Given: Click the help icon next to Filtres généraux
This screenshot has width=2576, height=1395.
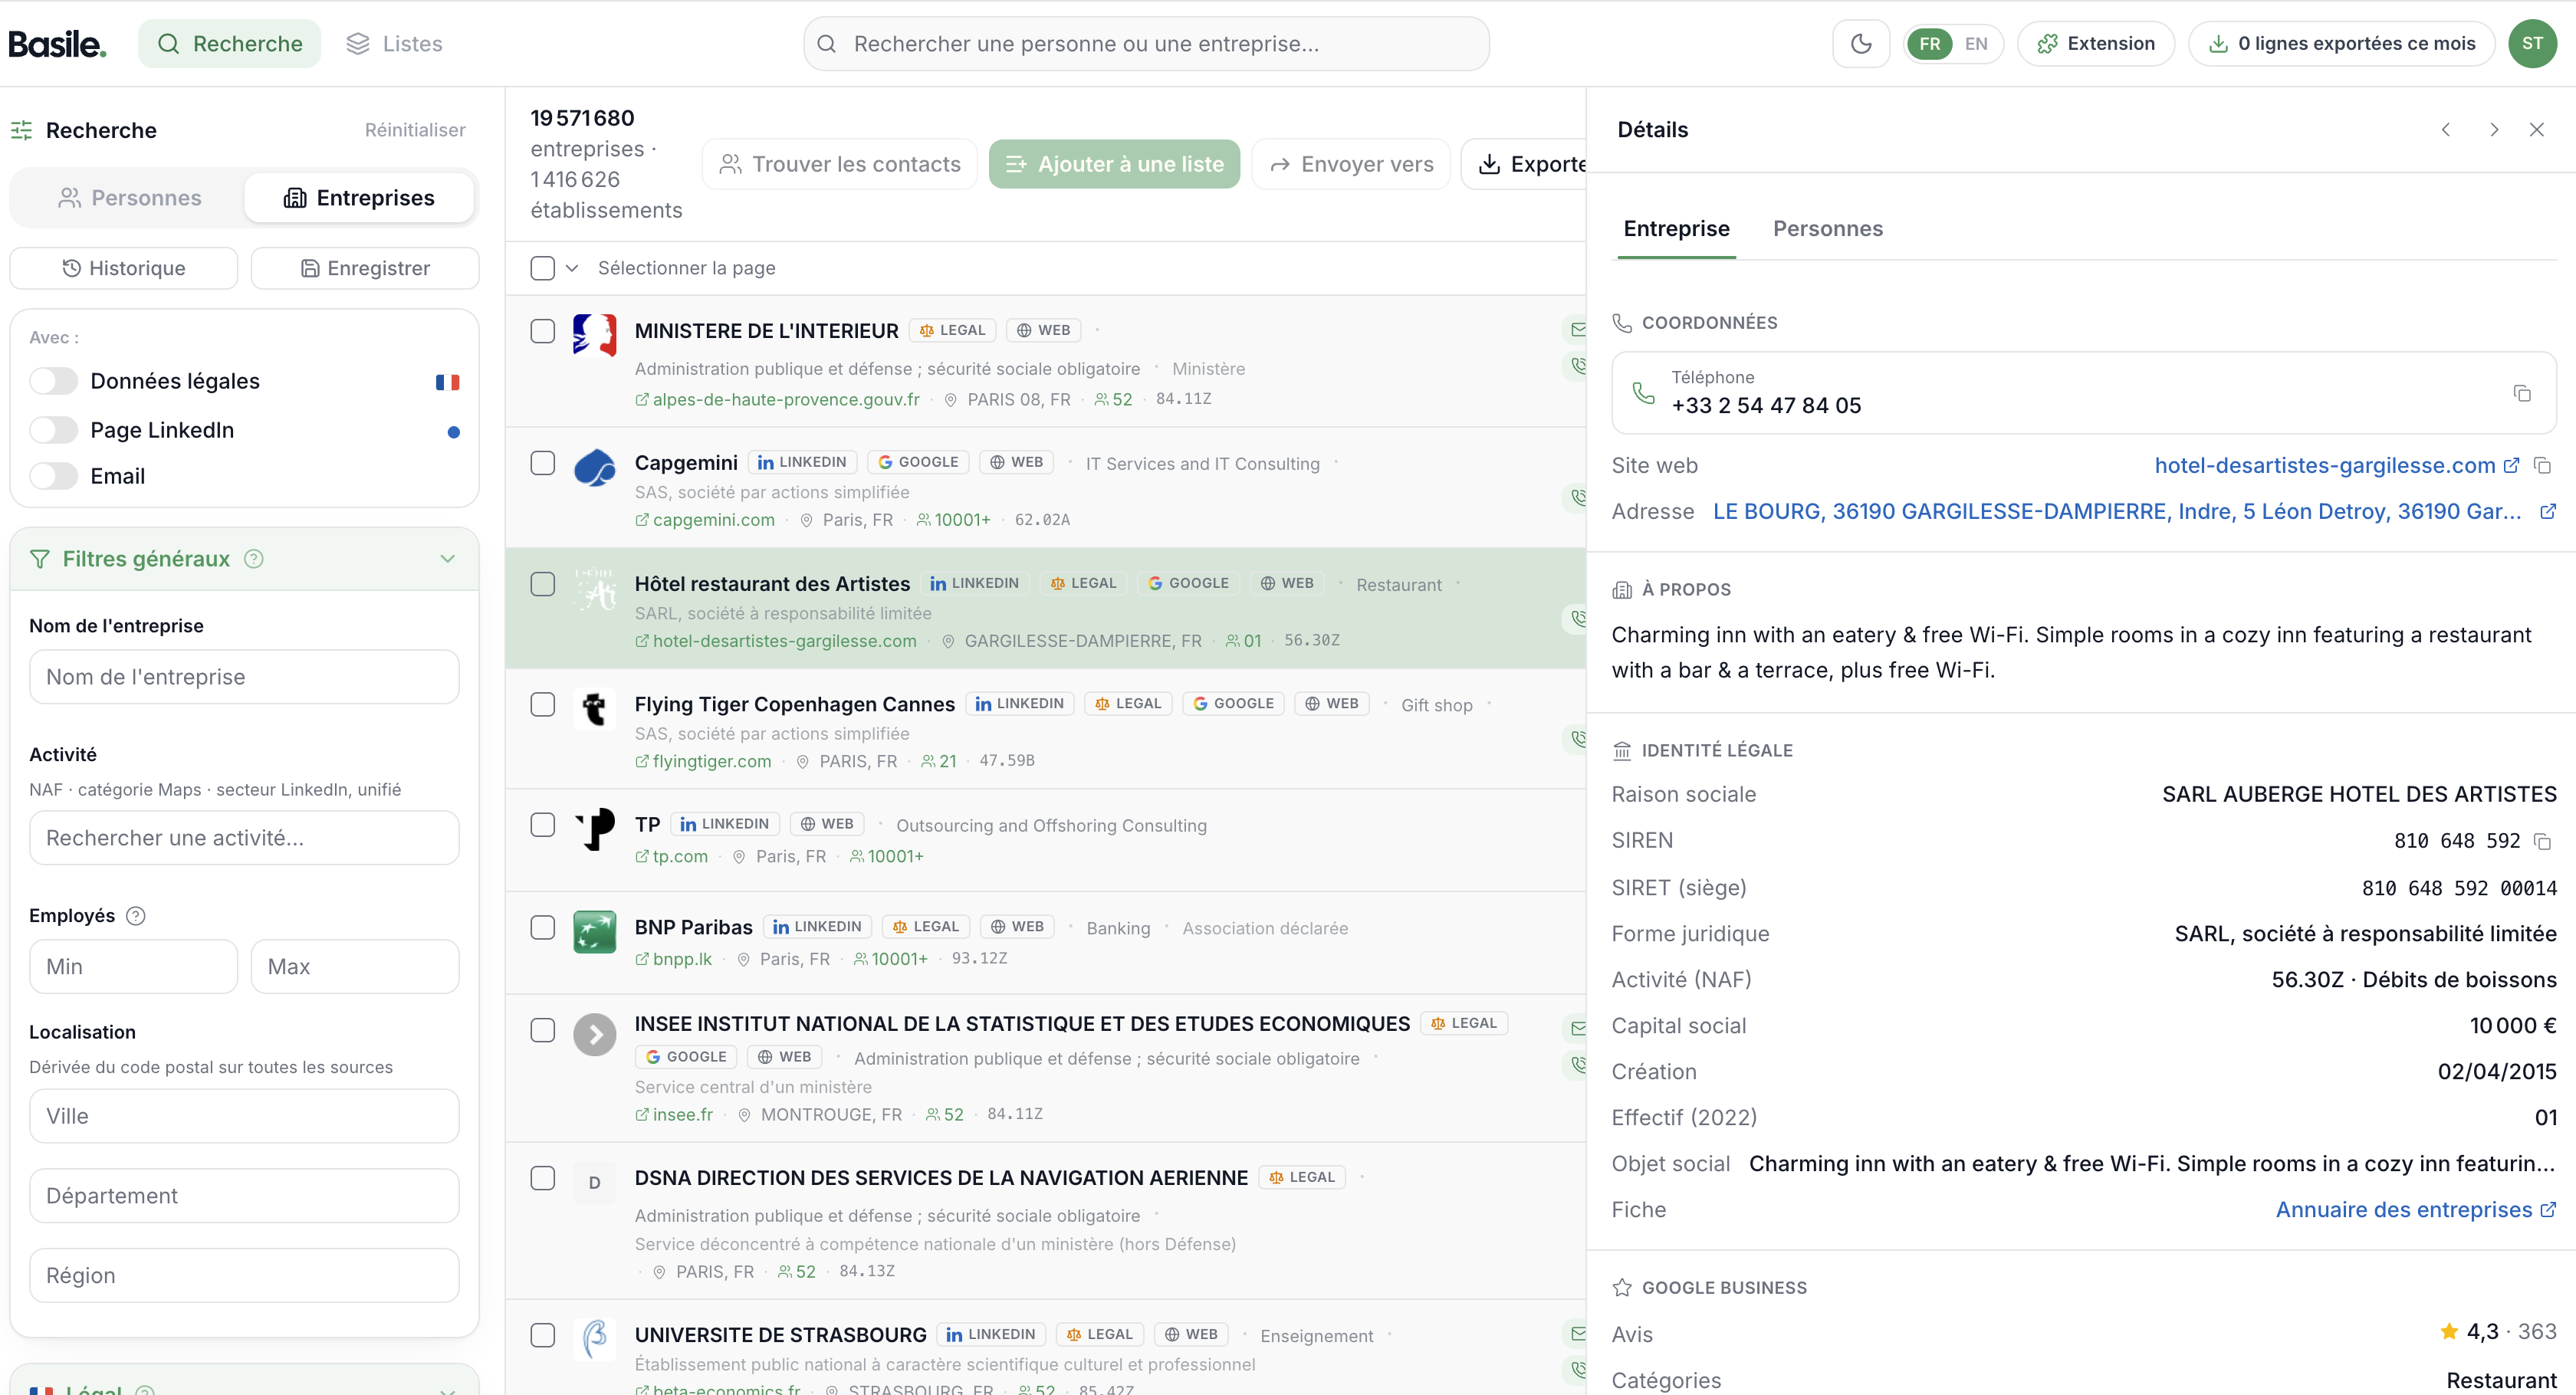Looking at the screenshot, I should point(254,559).
